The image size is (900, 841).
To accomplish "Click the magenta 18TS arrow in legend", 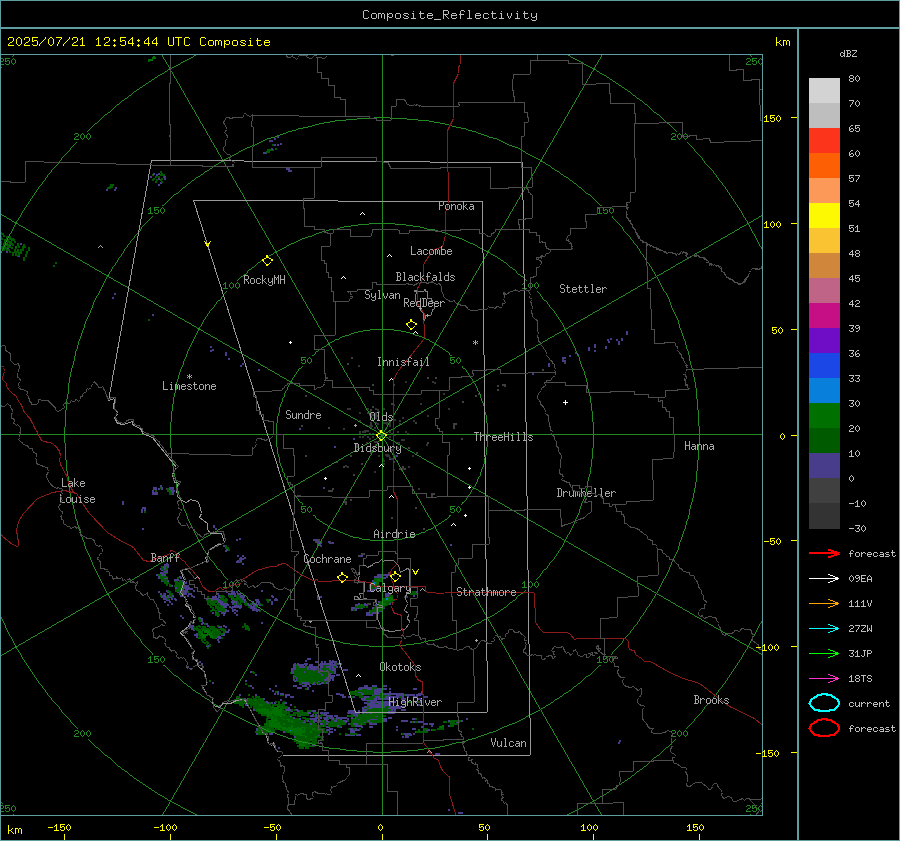I will [x=824, y=679].
